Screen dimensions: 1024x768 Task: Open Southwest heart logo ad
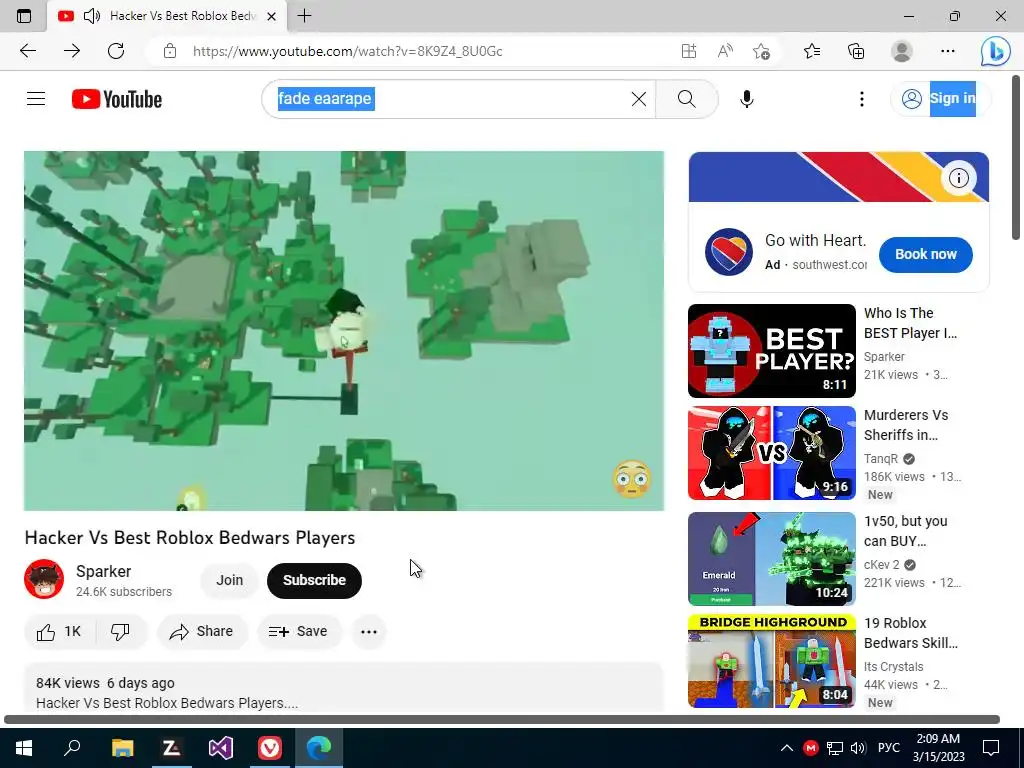click(729, 252)
